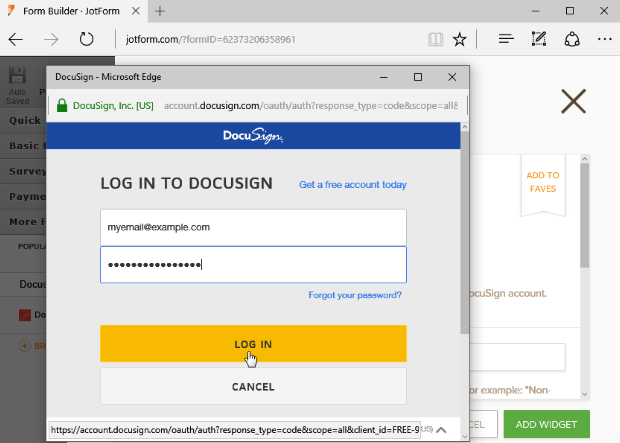Screen dimensions: 620x443
Task: Click the DocuSign popup address URL
Action: [x=311, y=106]
